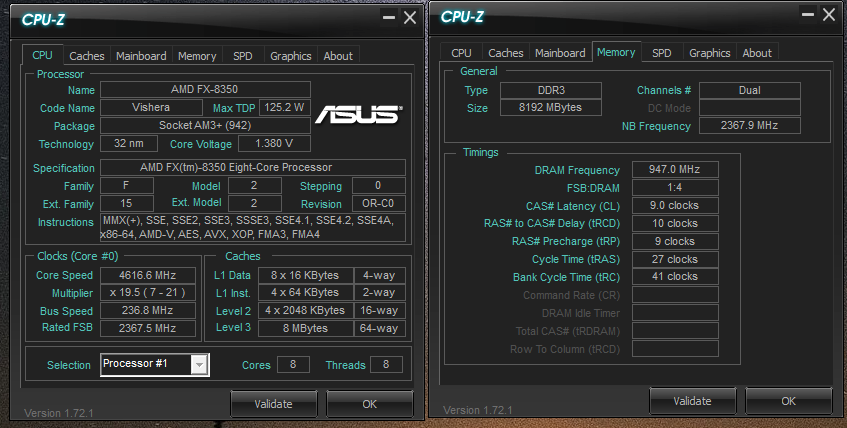Switch to Memory tab in left CPU-Z window
The width and height of the screenshot is (847, 428).
pos(197,56)
